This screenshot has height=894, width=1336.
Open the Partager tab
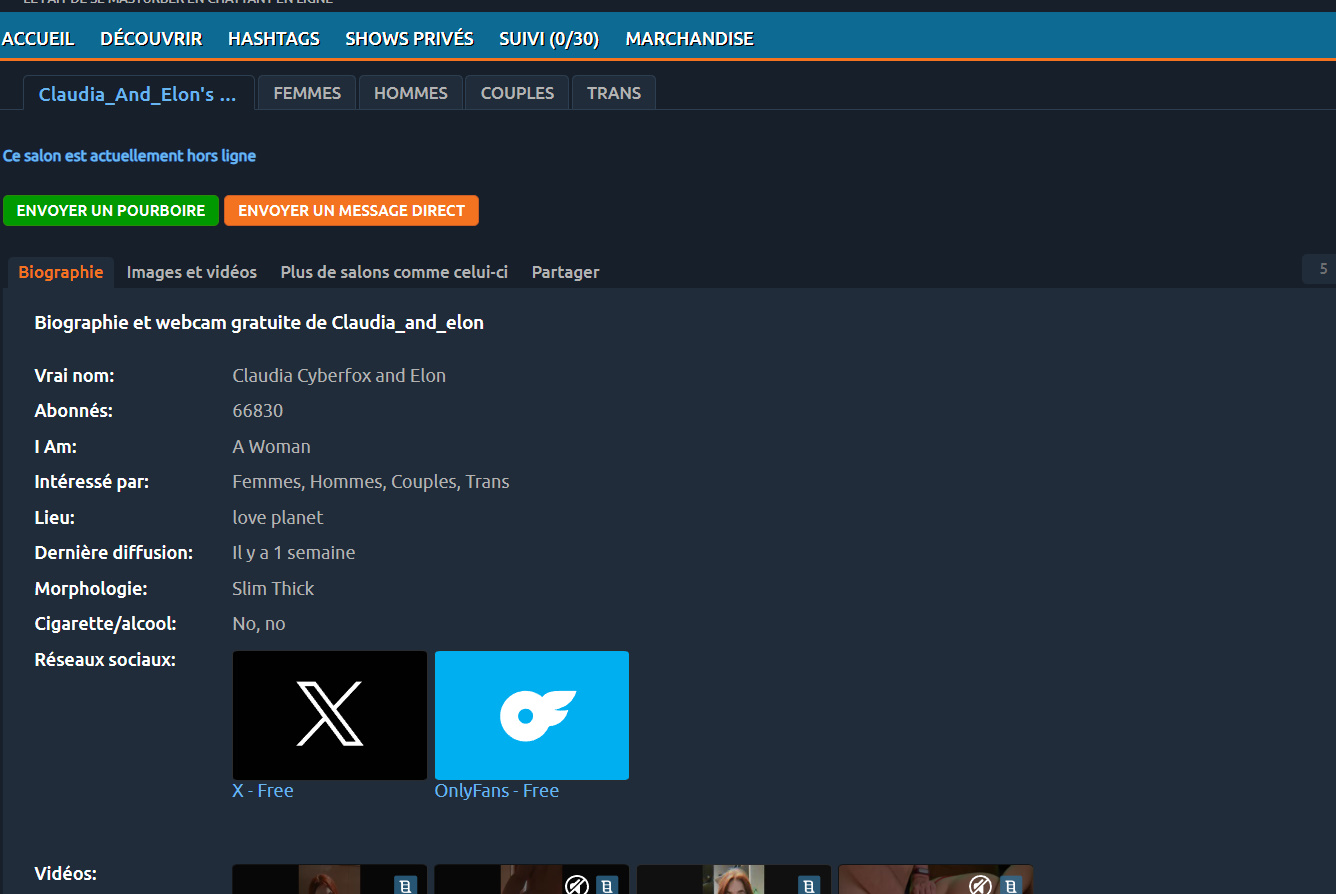pyautogui.click(x=566, y=272)
